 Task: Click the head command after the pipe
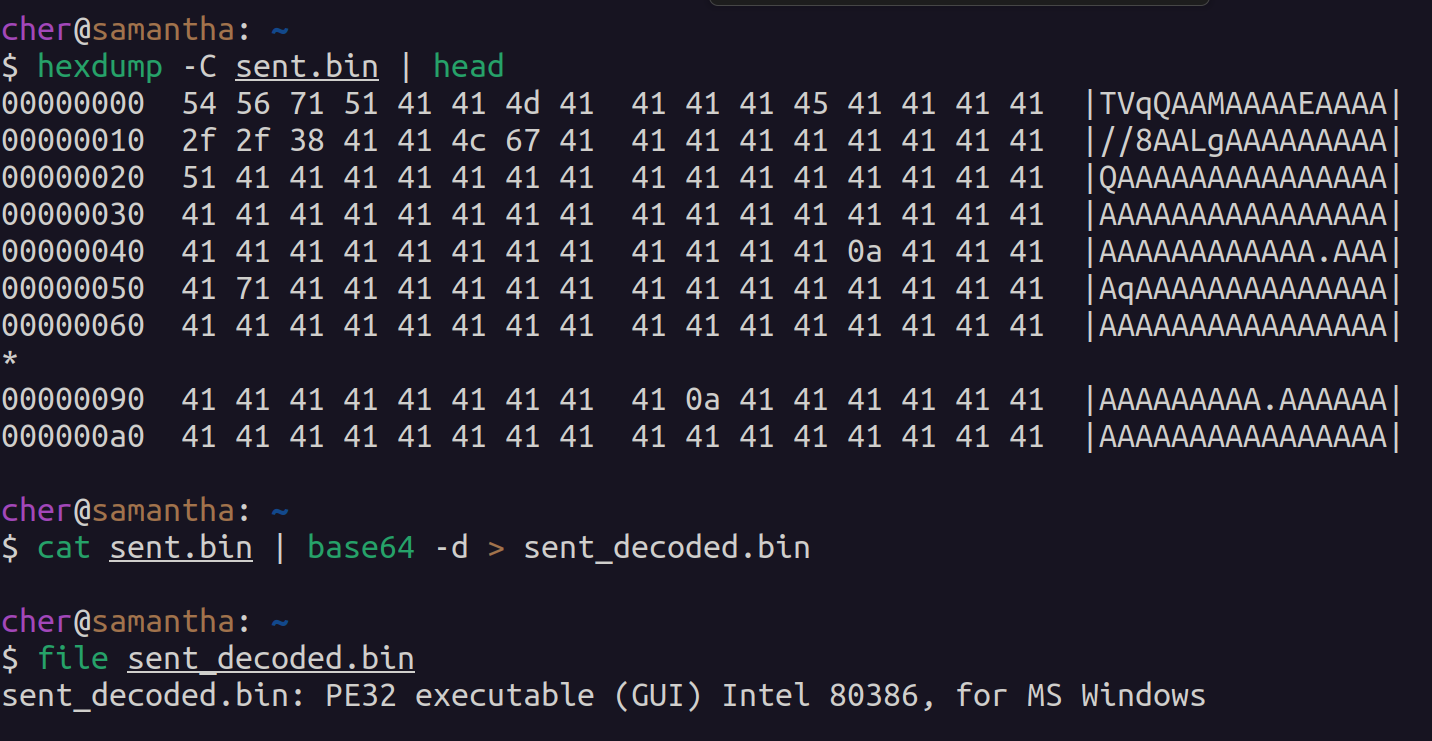(x=468, y=67)
